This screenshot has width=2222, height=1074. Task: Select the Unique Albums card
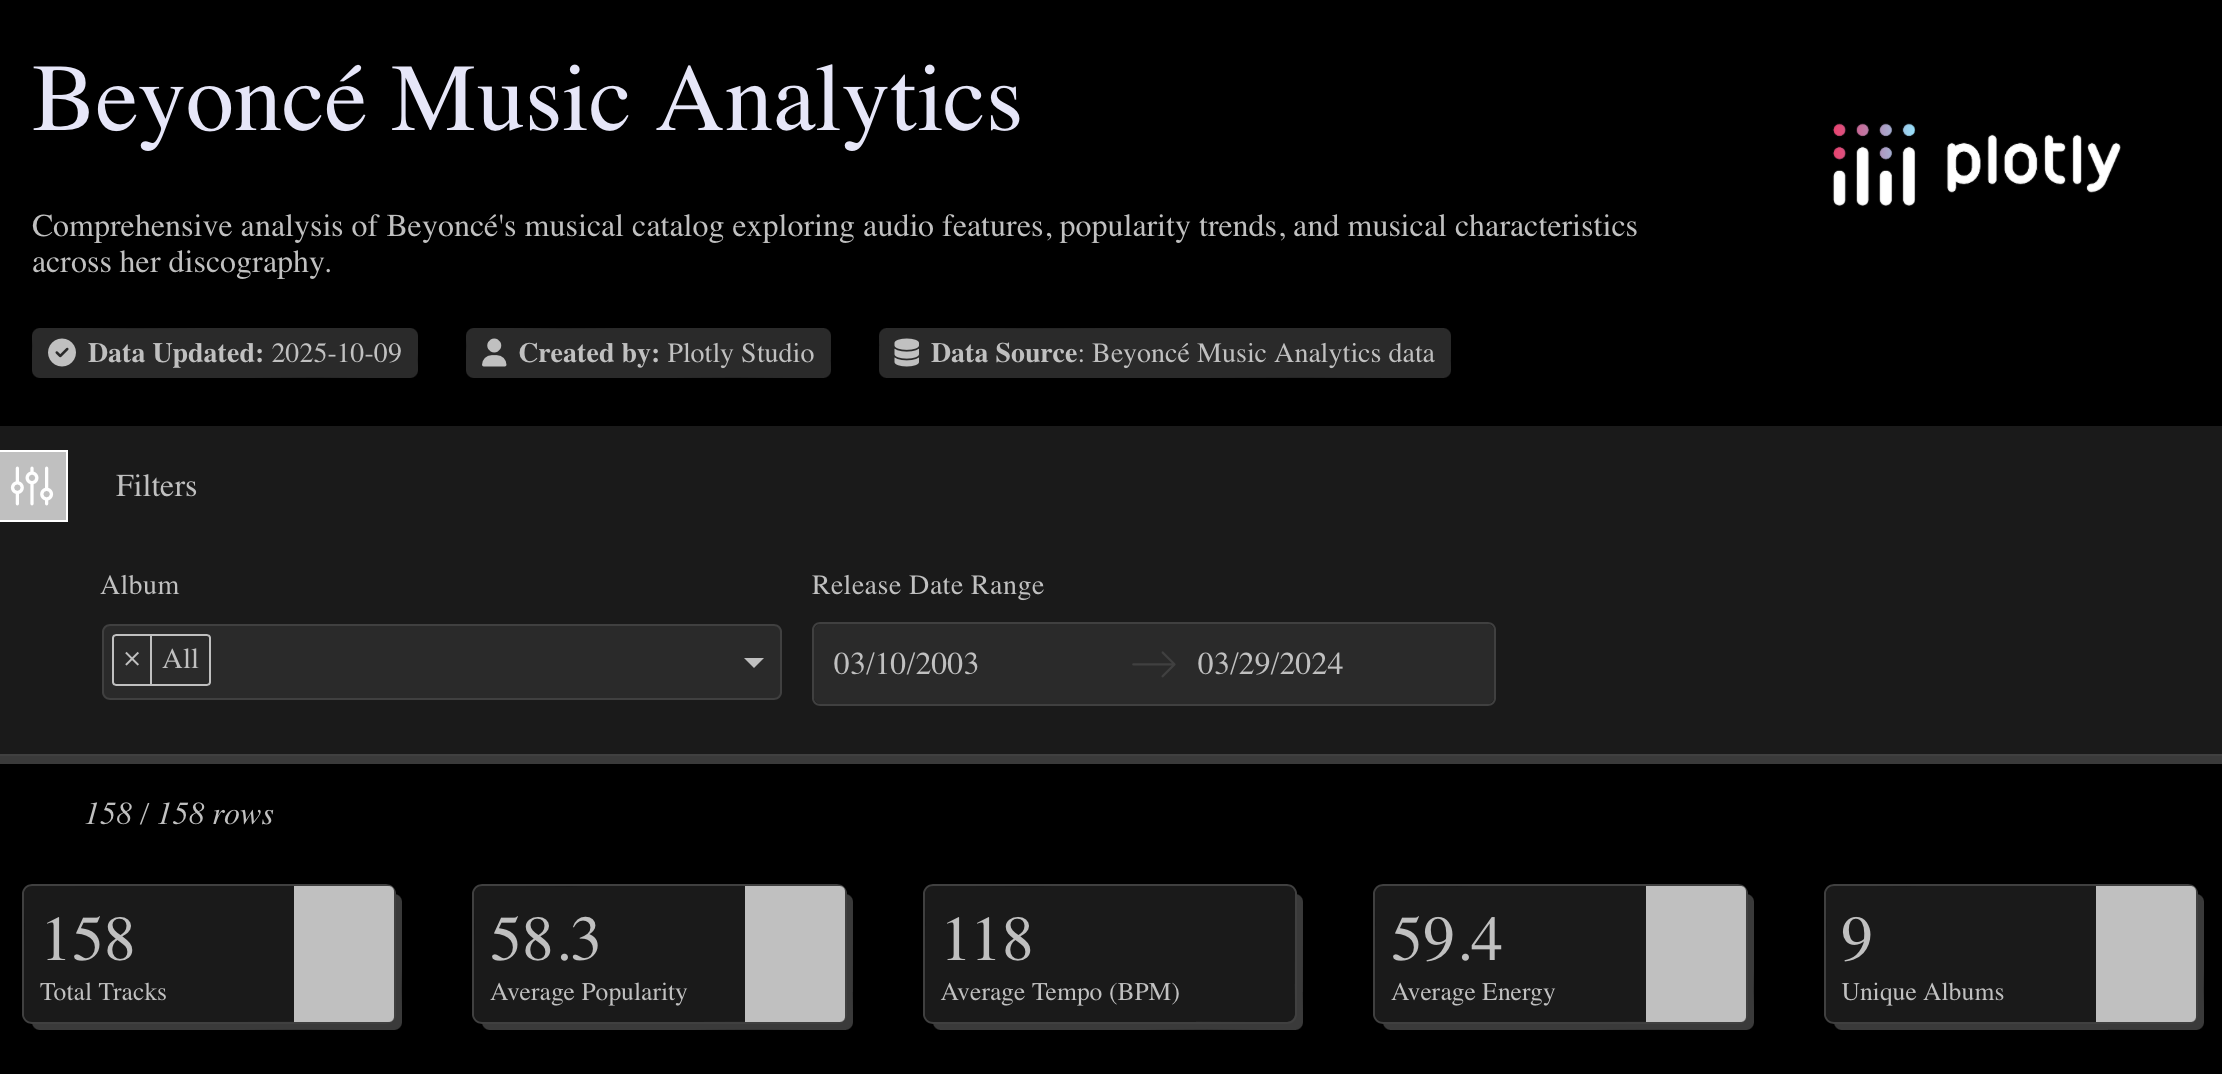(2011, 954)
